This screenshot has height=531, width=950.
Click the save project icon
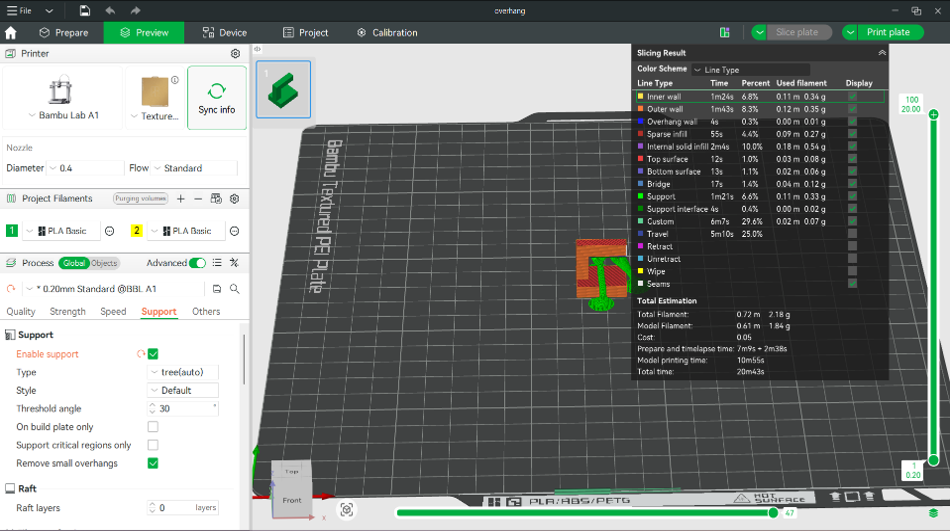[85, 10]
